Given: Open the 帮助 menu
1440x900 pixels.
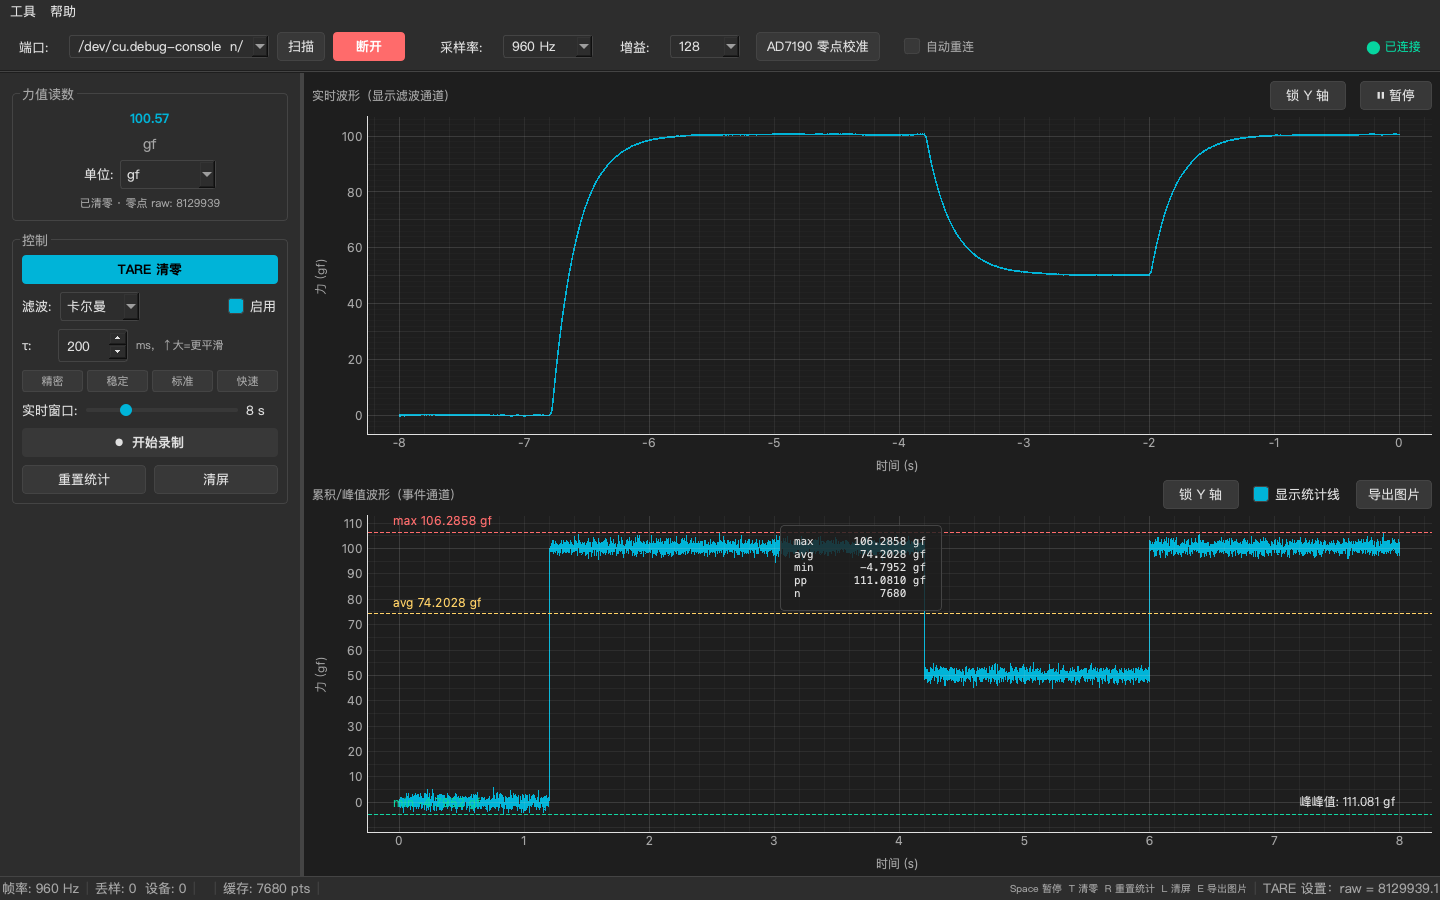Looking at the screenshot, I should click(x=63, y=11).
